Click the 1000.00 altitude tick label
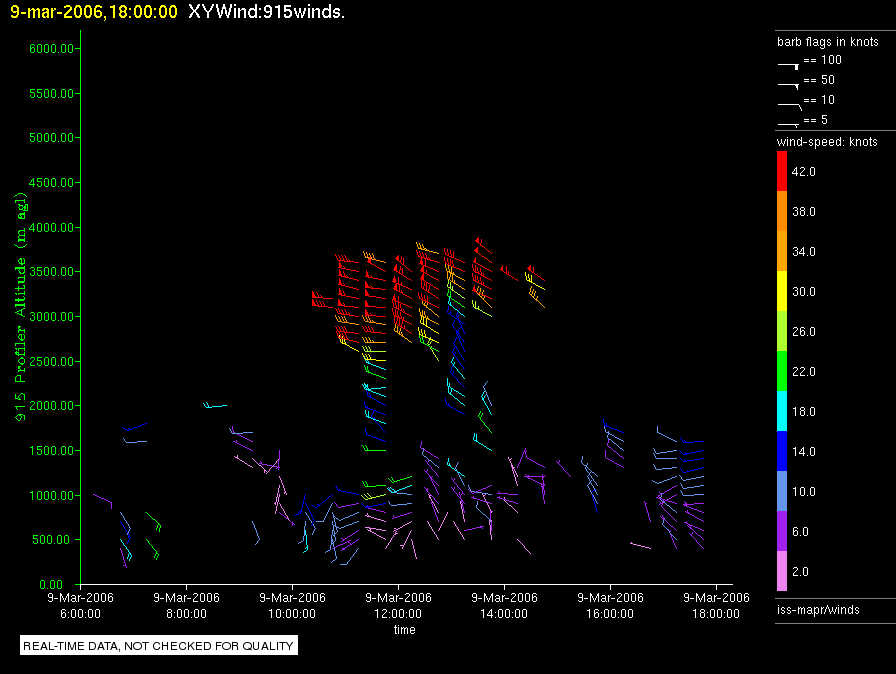 click(51, 495)
